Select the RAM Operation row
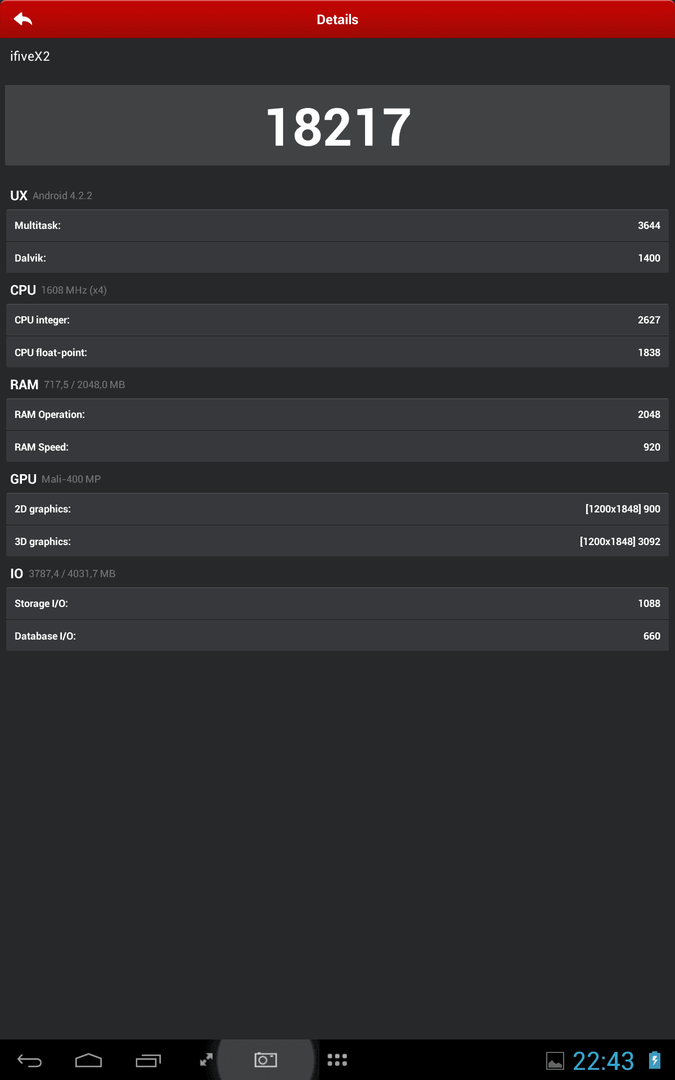 click(338, 414)
